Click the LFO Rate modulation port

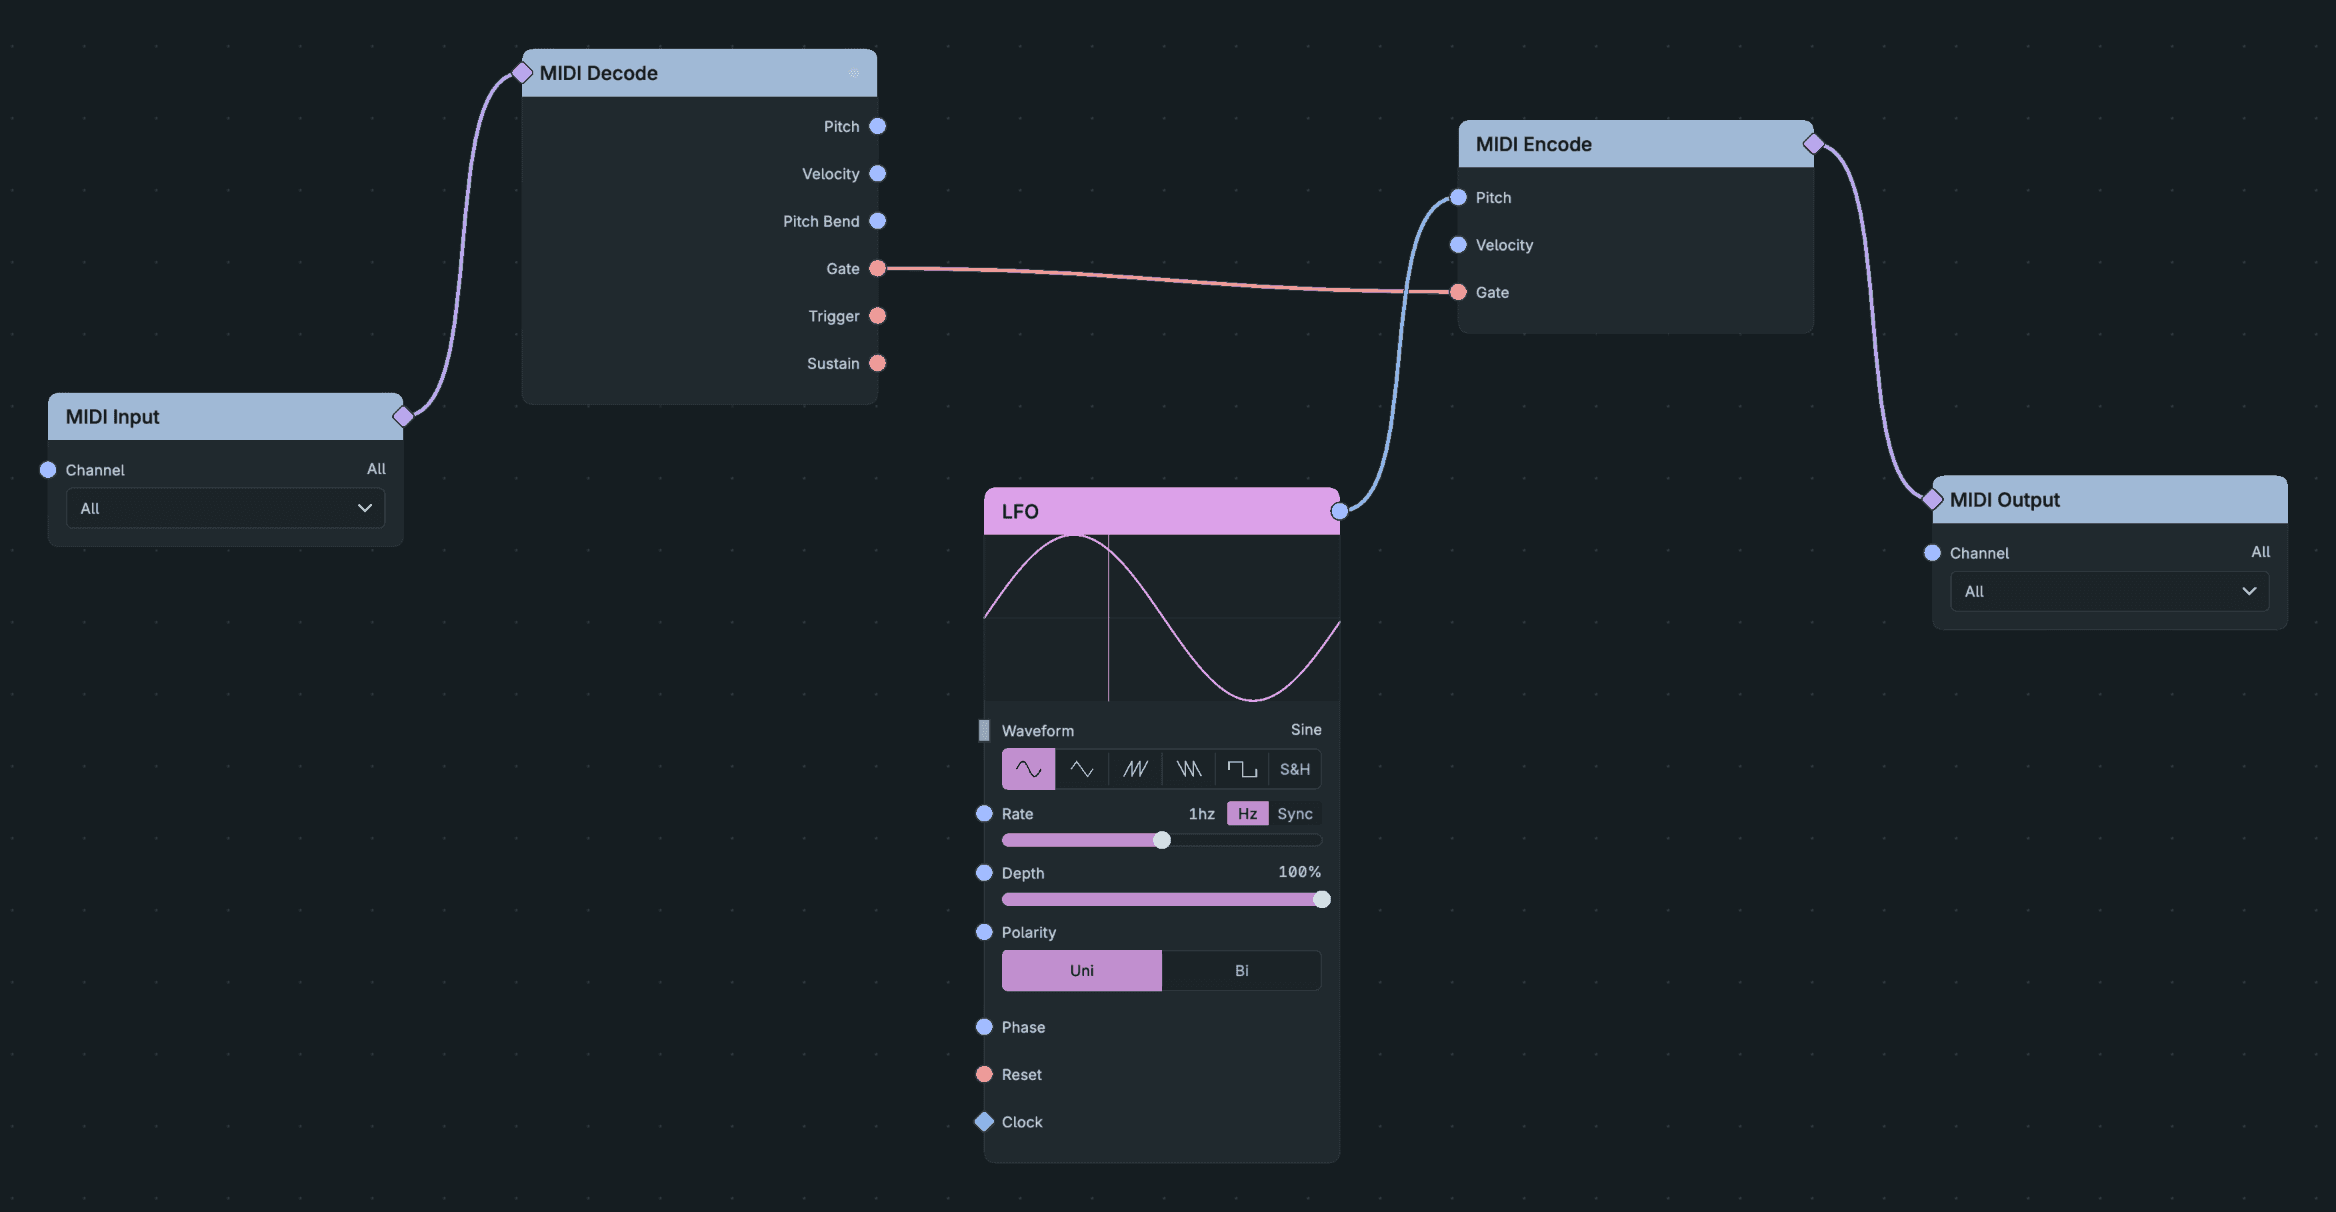pos(984,814)
